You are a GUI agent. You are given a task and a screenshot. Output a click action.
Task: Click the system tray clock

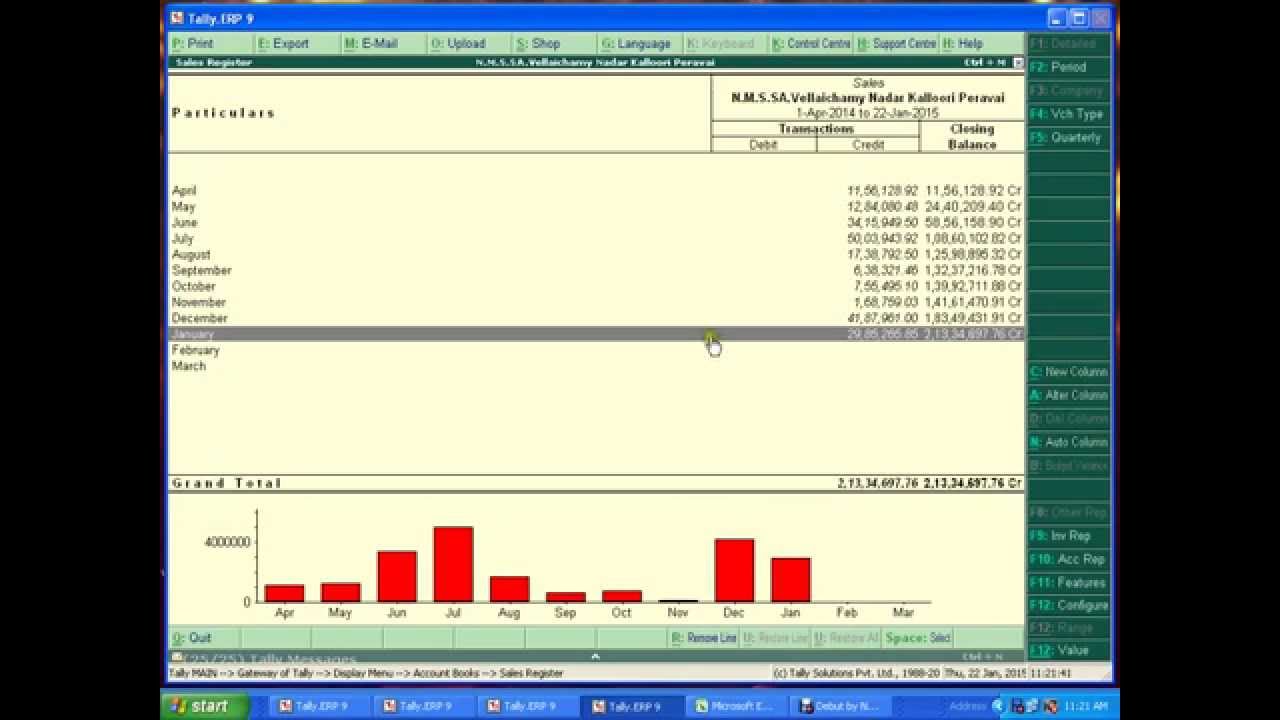pyautogui.click(x=1087, y=706)
